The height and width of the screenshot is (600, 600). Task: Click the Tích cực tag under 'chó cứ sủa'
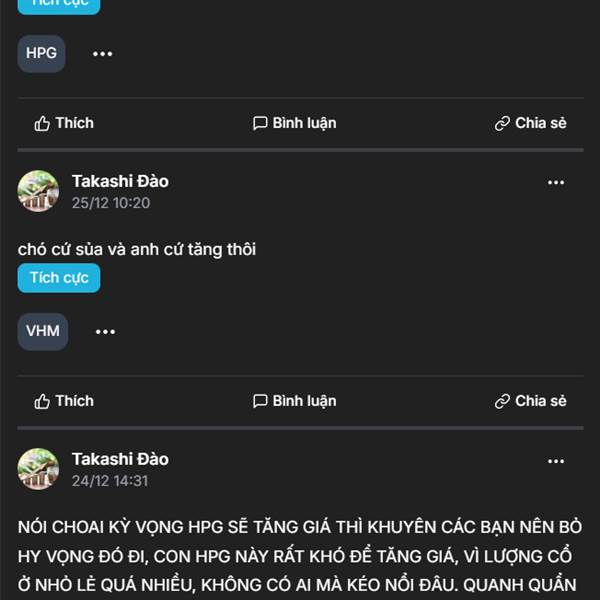[59, 278]
